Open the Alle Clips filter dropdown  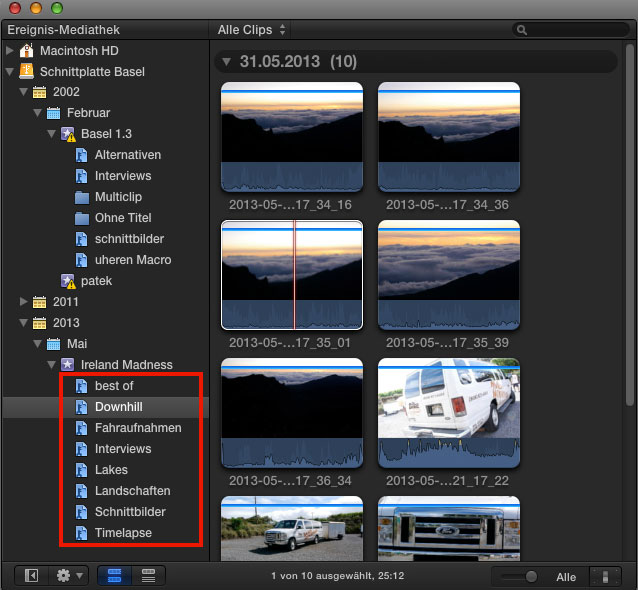point(252,30)
